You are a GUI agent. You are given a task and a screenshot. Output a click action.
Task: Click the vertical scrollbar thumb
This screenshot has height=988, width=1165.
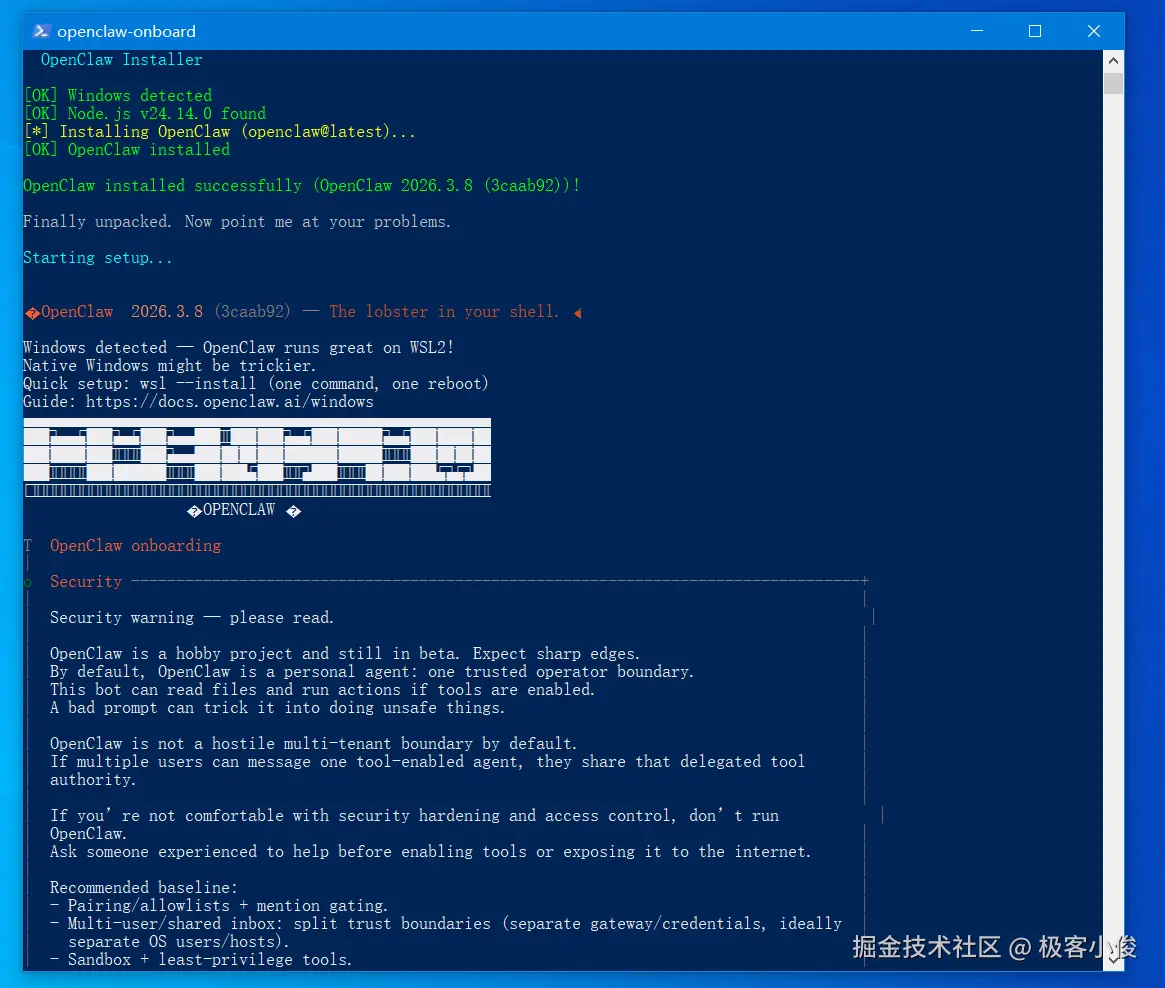[1113, 82]
